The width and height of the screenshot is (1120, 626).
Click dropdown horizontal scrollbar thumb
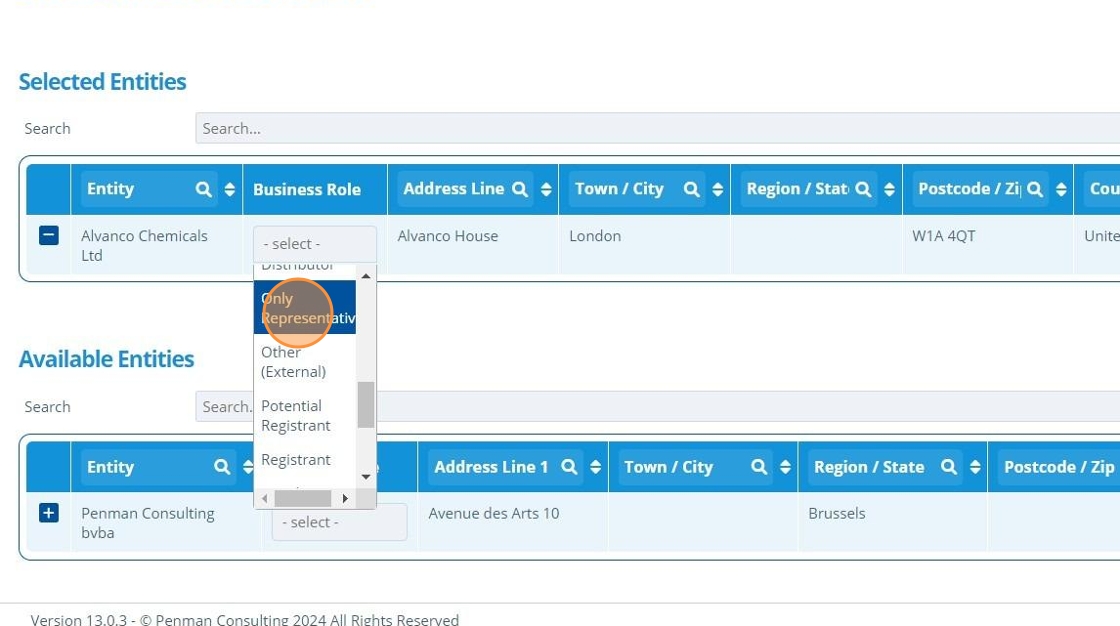[x=303, y=498]
